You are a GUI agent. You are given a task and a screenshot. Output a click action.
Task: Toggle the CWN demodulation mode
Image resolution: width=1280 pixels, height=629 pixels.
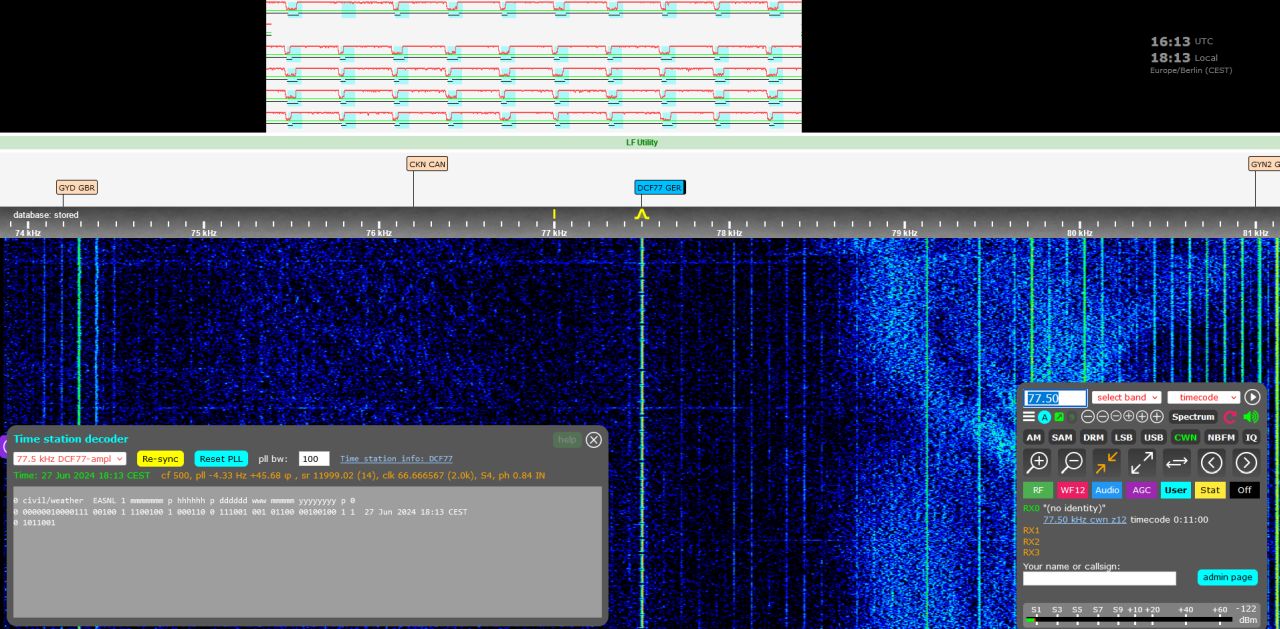(x=1185, y=437)
